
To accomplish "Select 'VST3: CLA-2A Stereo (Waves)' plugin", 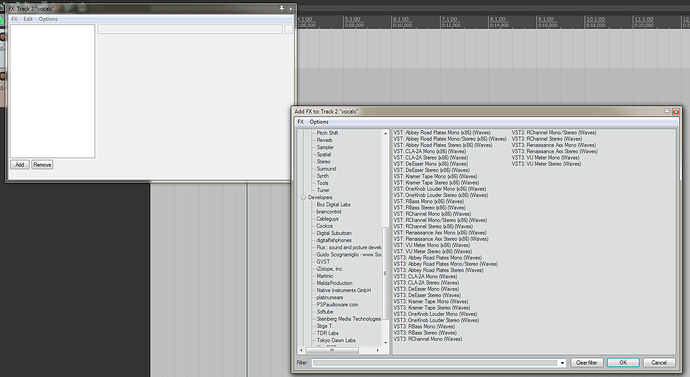I will (x=426, y=282).
